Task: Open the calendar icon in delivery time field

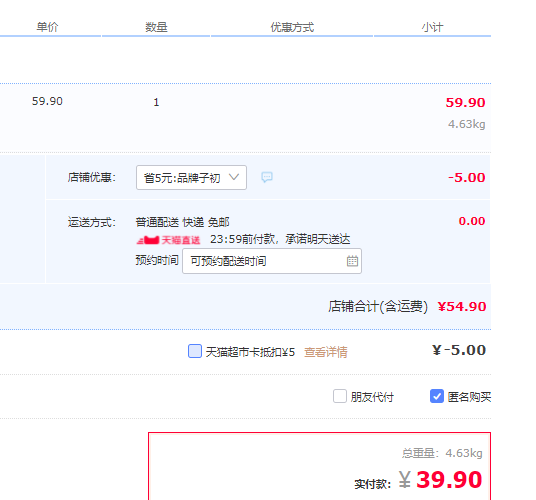Action: (x=352, y=261)
